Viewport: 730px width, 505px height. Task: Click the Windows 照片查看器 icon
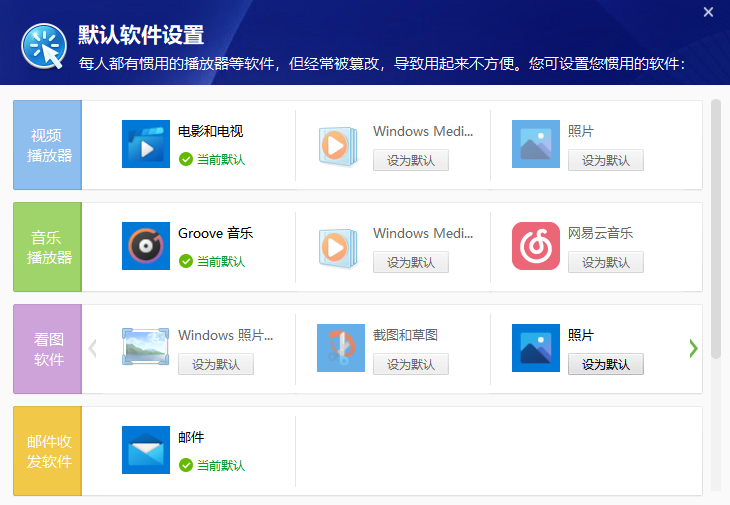tap(146, 349)
